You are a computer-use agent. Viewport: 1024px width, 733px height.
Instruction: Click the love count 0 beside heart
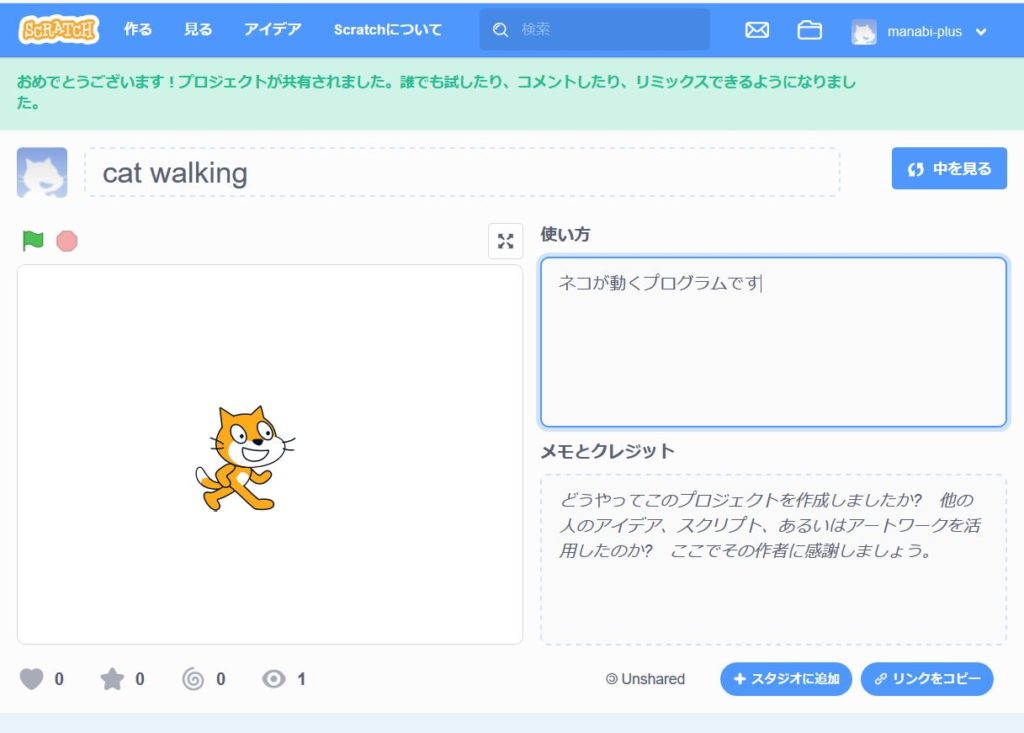pos(59,679)
